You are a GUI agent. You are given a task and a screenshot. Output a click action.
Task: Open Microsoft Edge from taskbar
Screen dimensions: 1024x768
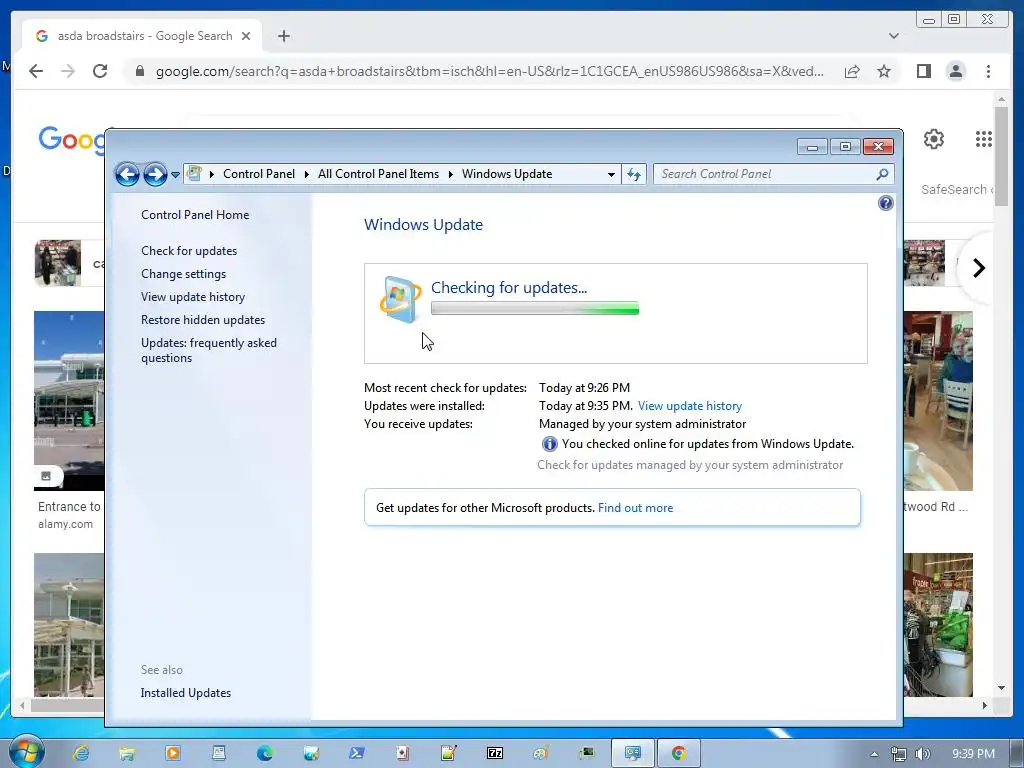point(264,753)
